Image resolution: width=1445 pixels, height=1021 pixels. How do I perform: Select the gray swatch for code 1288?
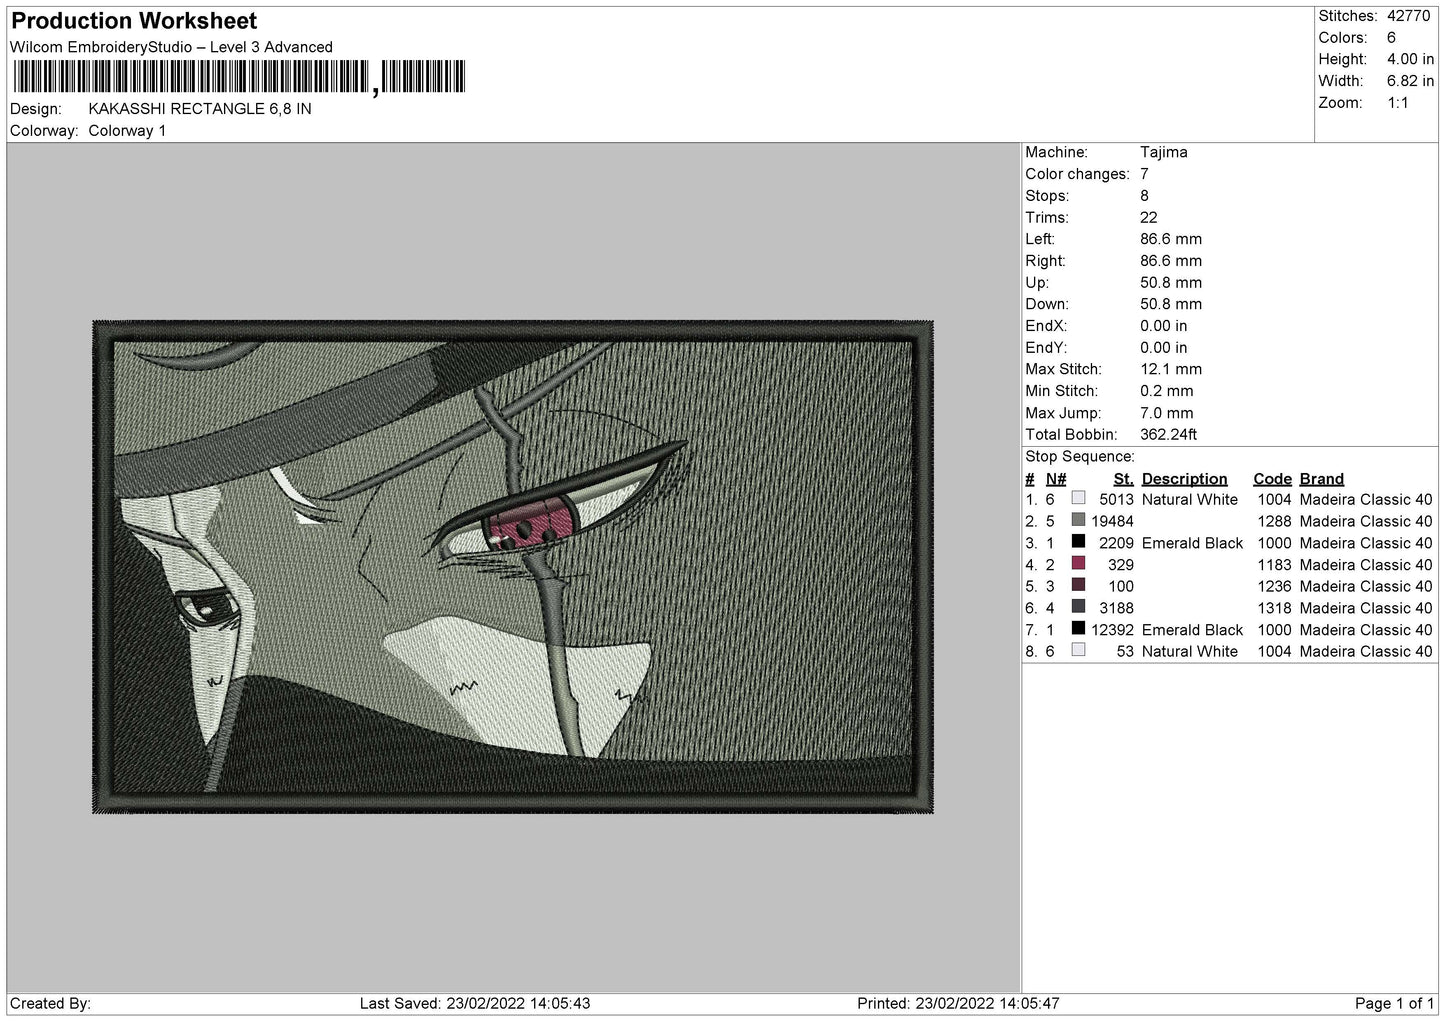click(1078, 520)
